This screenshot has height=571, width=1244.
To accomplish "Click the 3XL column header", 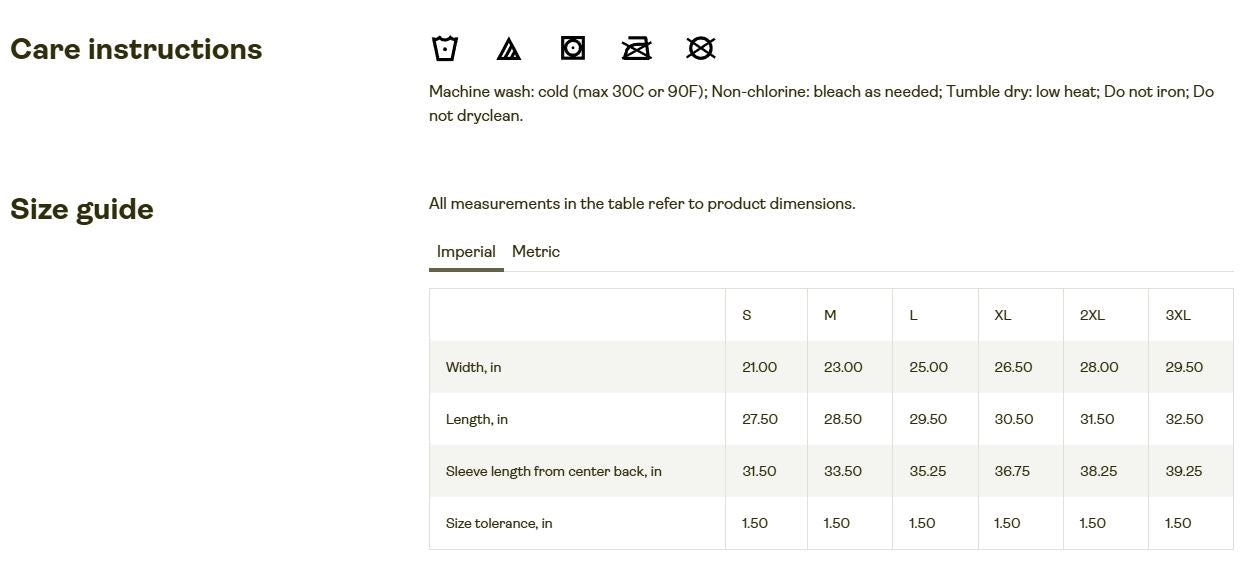I will 1178,315.
